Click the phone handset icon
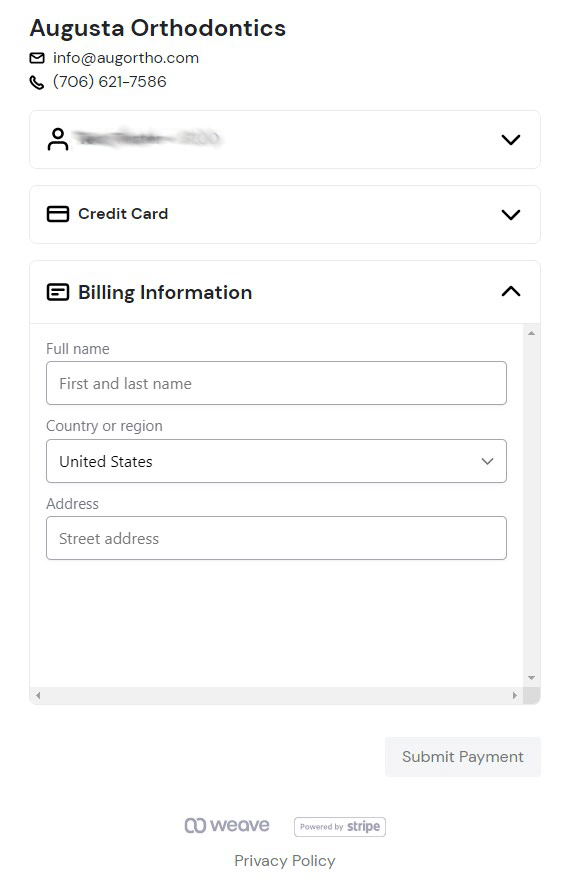 click(37, 82)
